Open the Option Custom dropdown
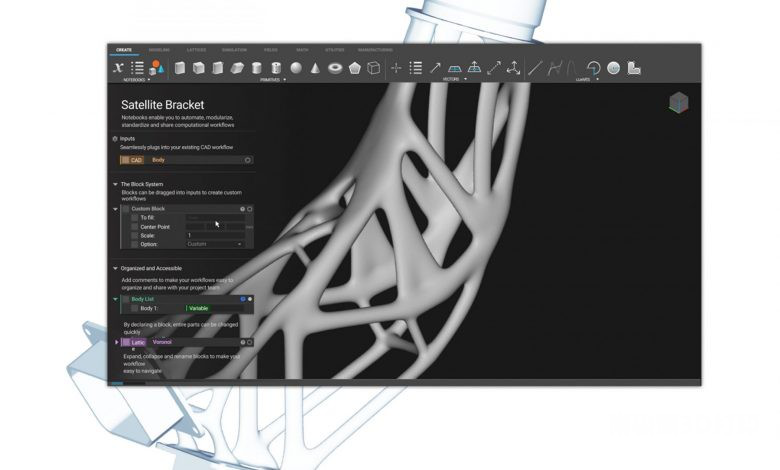The image size is (780, 470). coord(215,244)
